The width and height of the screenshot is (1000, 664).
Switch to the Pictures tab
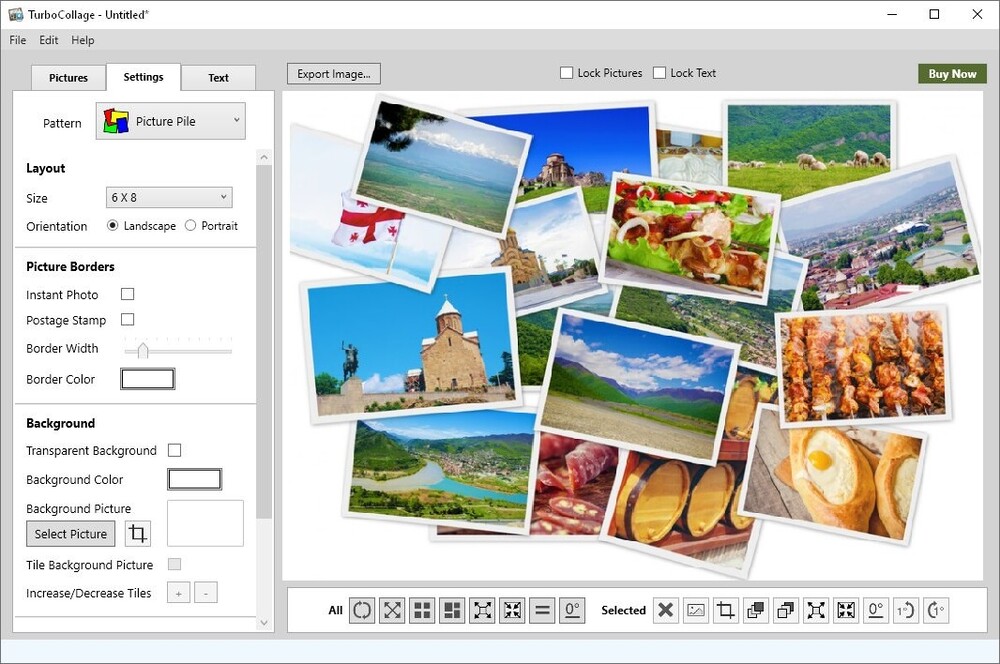(69, 78)
